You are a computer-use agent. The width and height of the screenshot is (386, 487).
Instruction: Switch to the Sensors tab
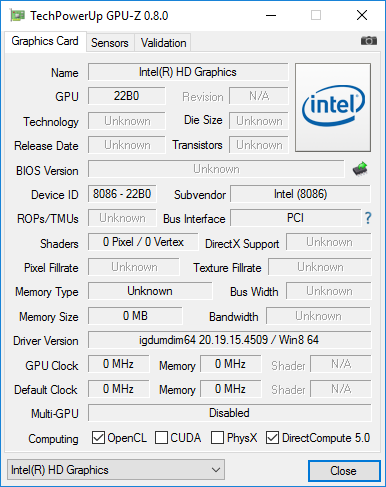click(110, 43)
